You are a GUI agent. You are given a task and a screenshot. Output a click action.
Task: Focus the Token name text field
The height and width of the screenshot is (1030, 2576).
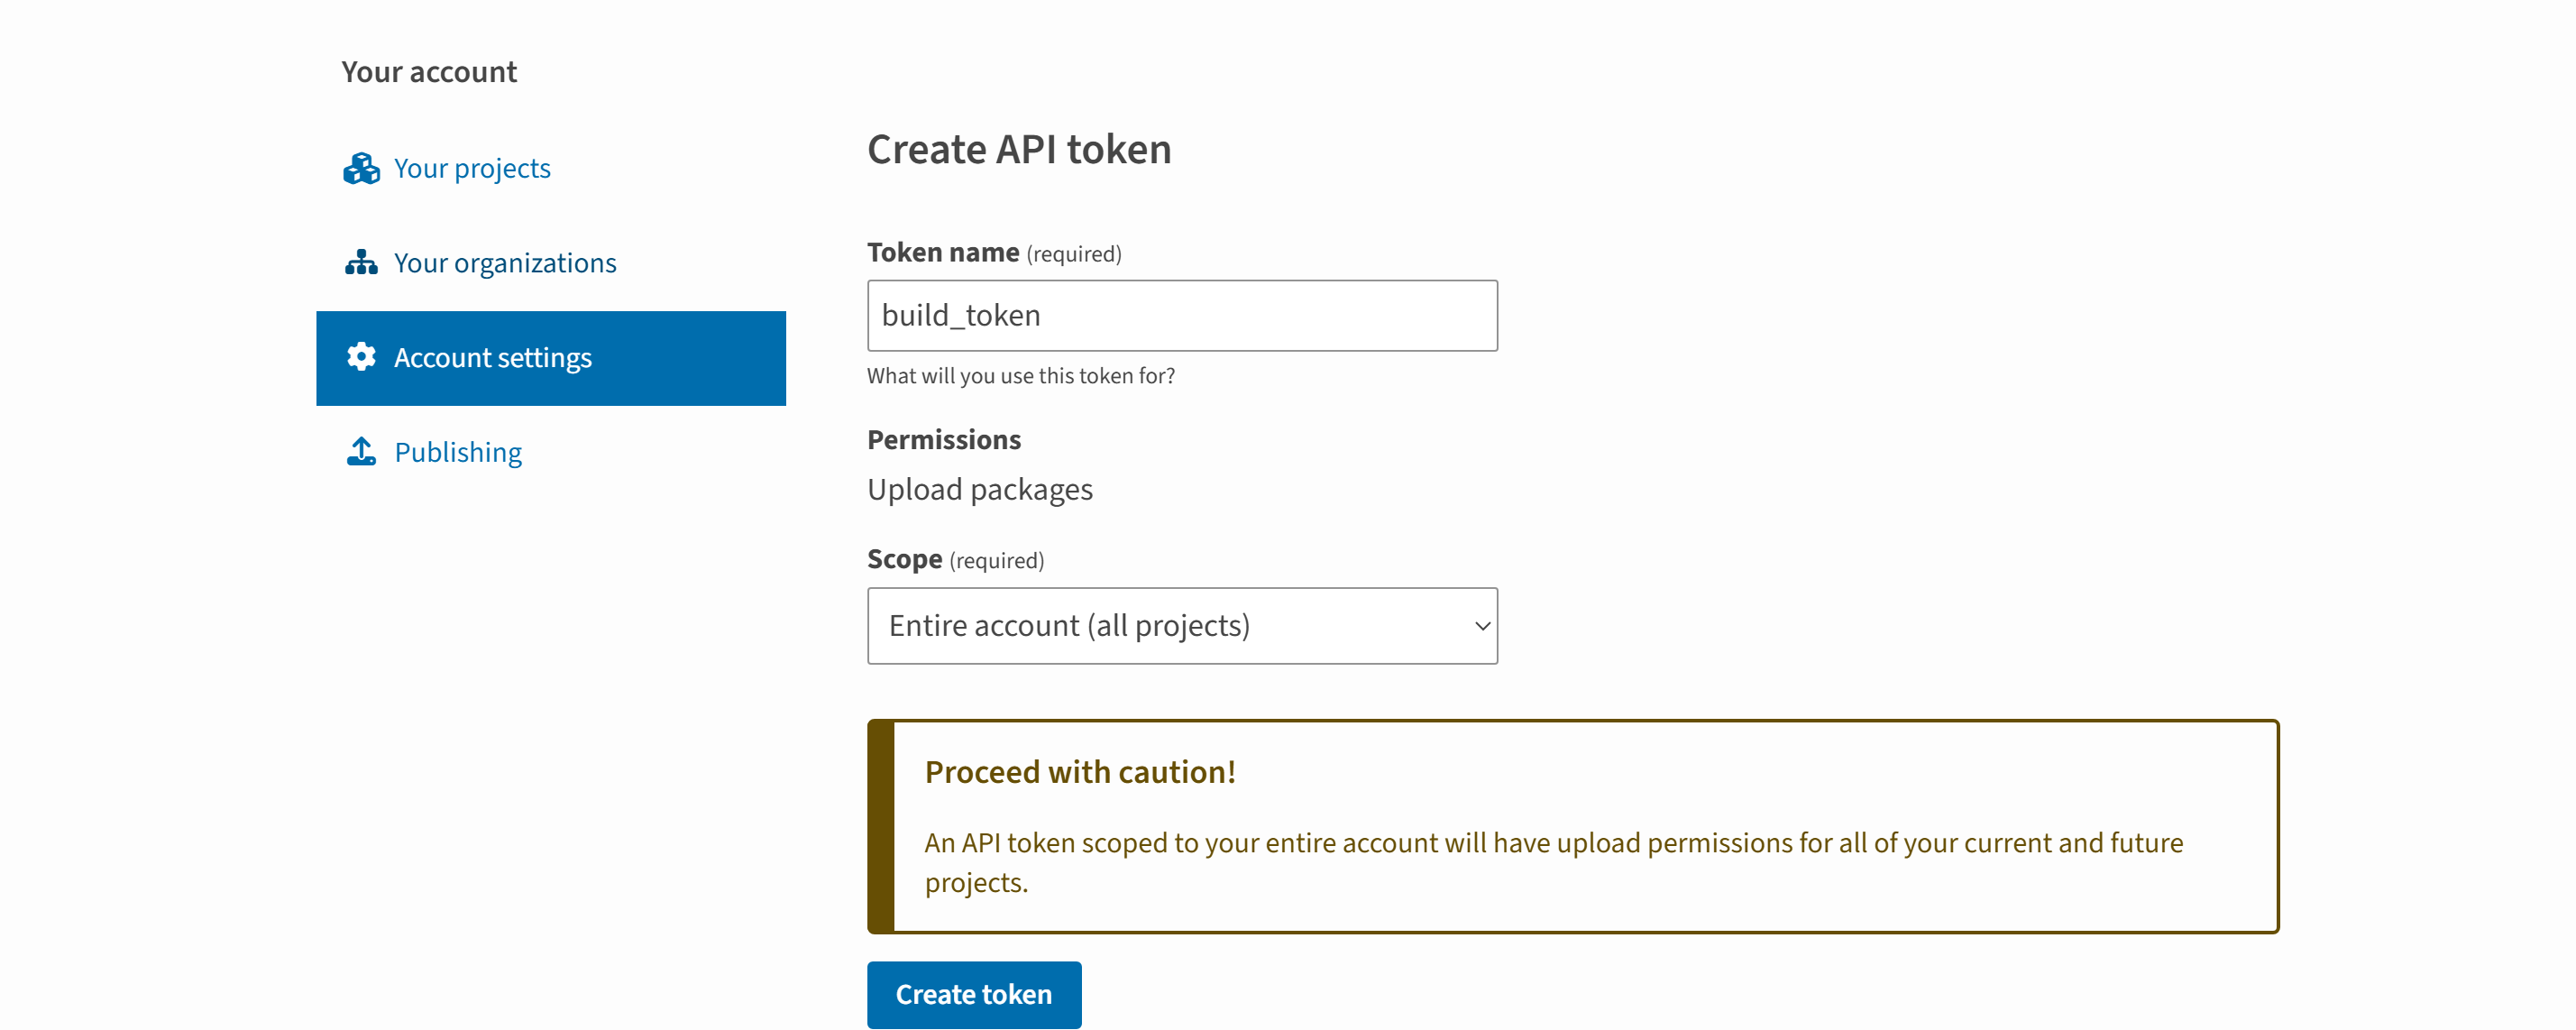[1182, 316]
